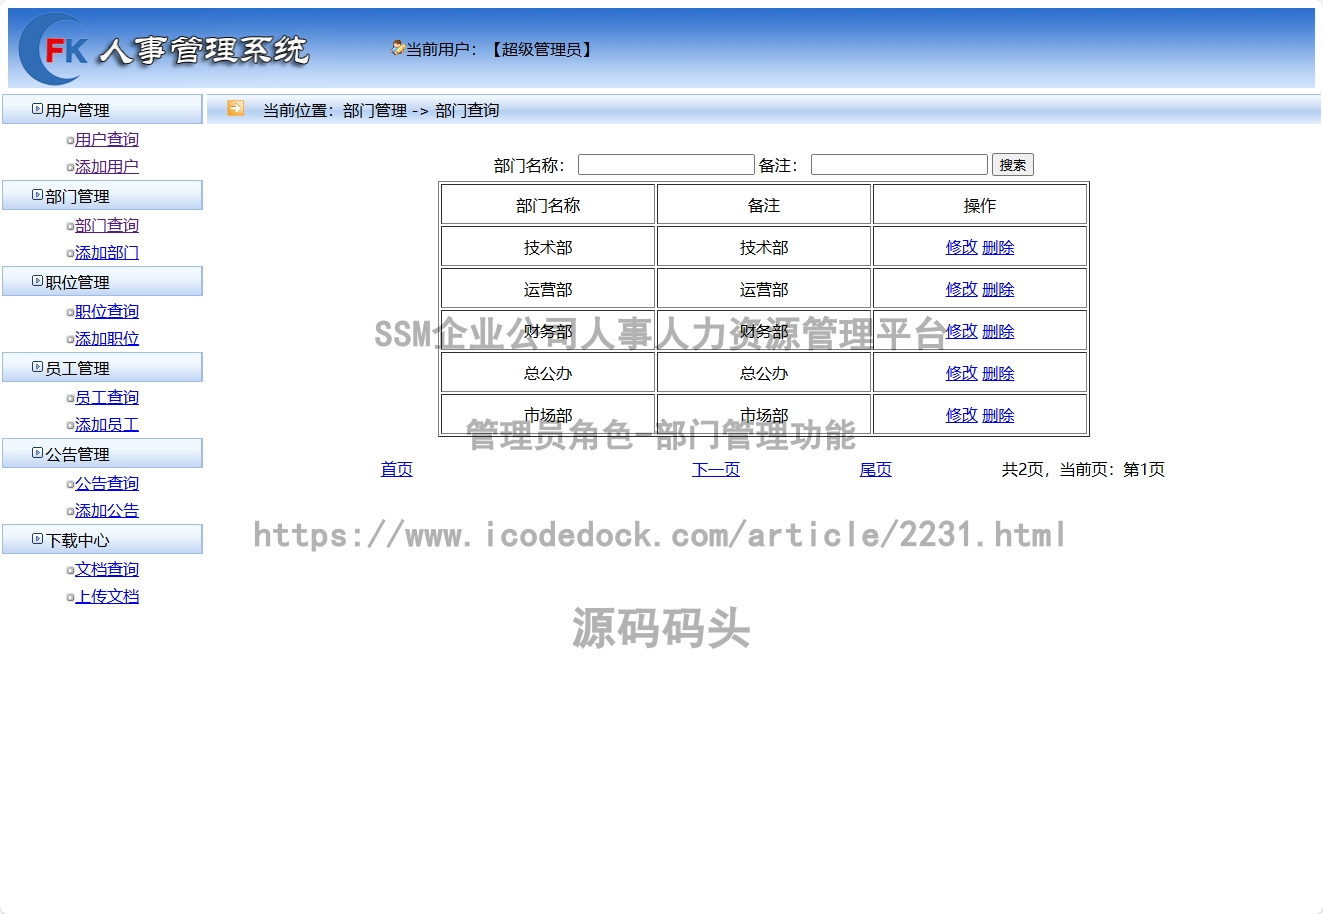The height and width of the screenshot is (914, 1323).
Task: Select the 总公办 remark cell
Action: (x=764, y=373)
